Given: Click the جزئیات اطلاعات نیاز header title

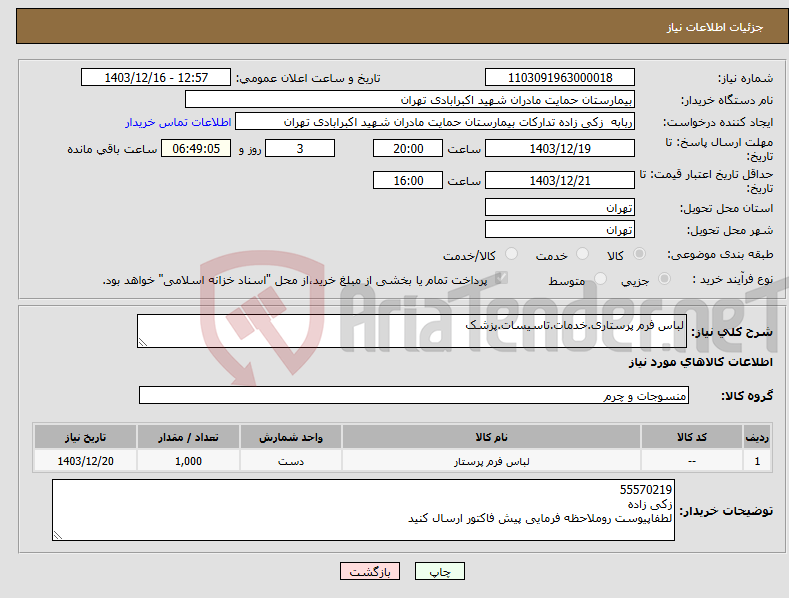Looking at the screenshot, I should pos(715,27).
